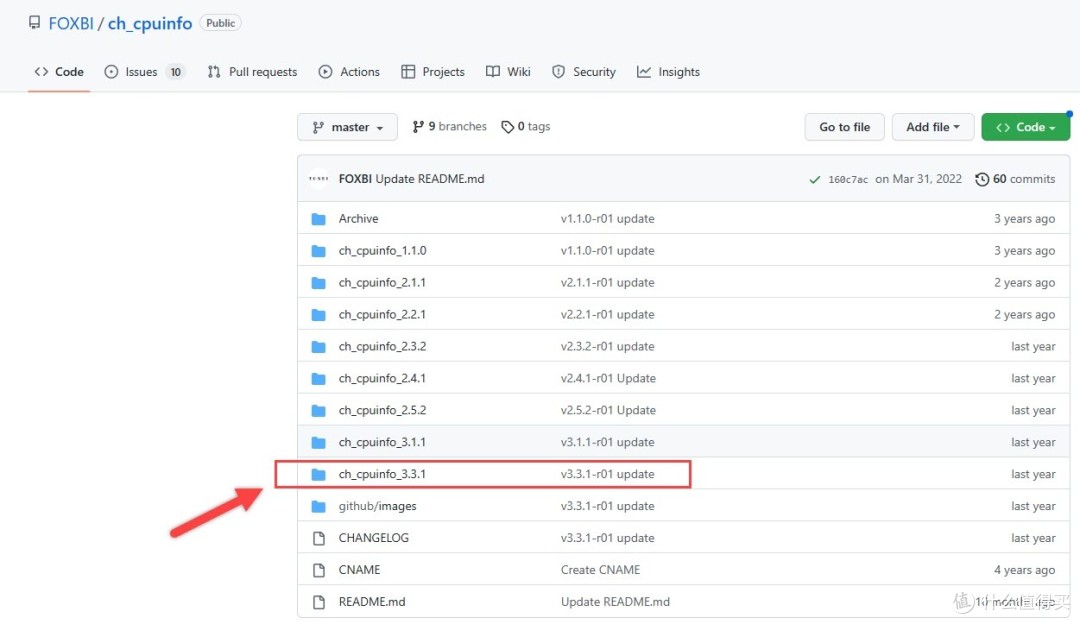Open the ch_cpuinfo_2.5.2 folder
Viewport: 1080px width, 624px height.
(x=382, y=410)
